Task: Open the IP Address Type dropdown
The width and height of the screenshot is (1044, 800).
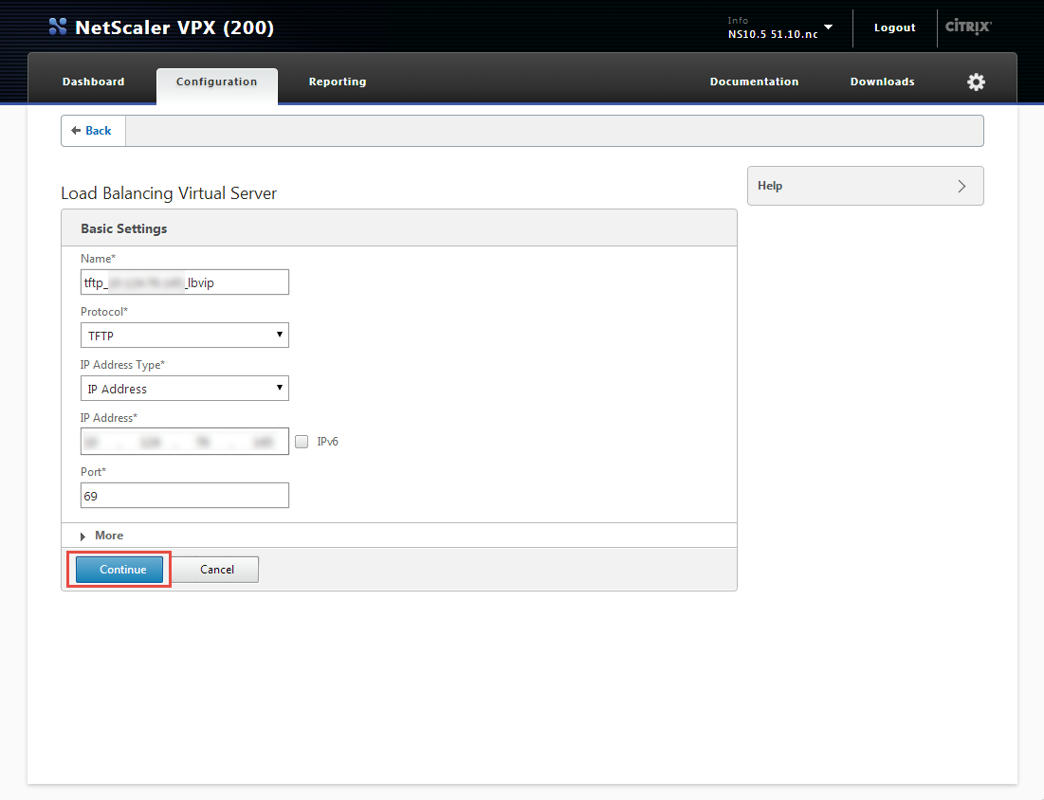Action: (184, 388)
